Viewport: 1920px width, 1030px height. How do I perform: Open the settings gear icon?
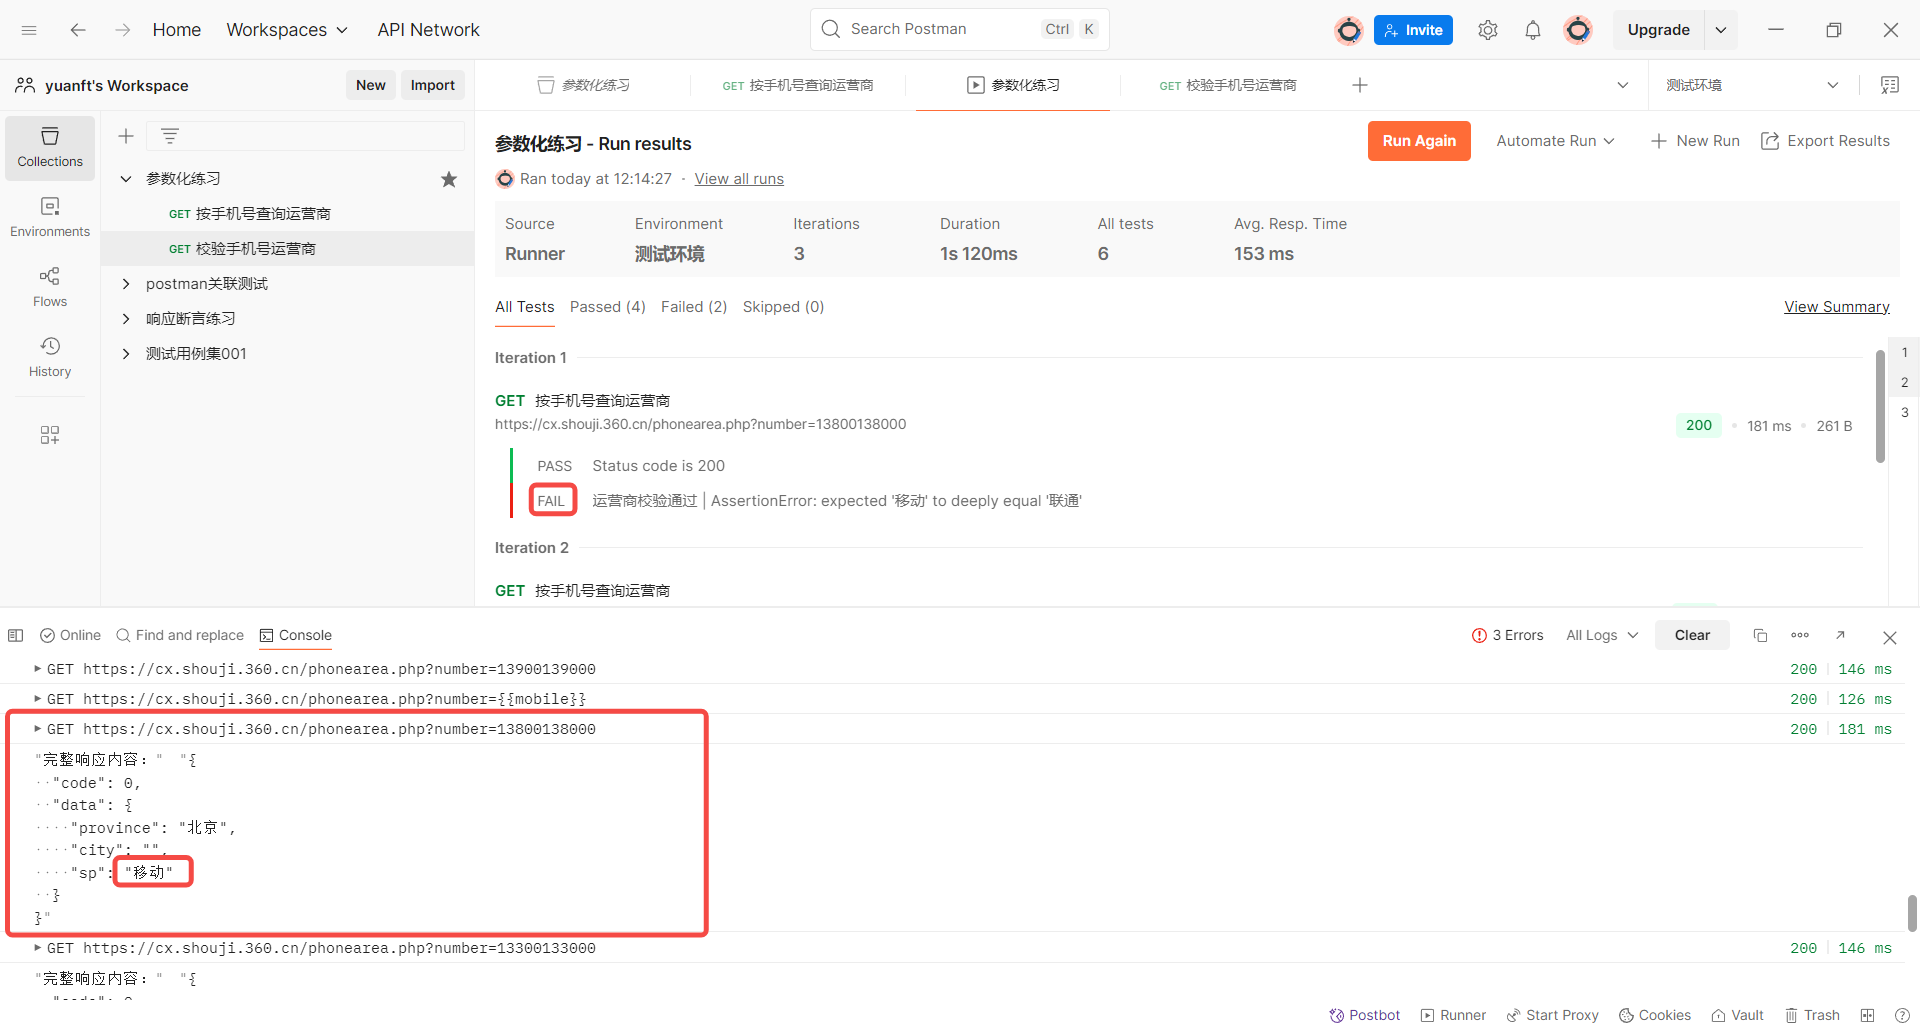pyautogui.click(x=1488, y=30)
